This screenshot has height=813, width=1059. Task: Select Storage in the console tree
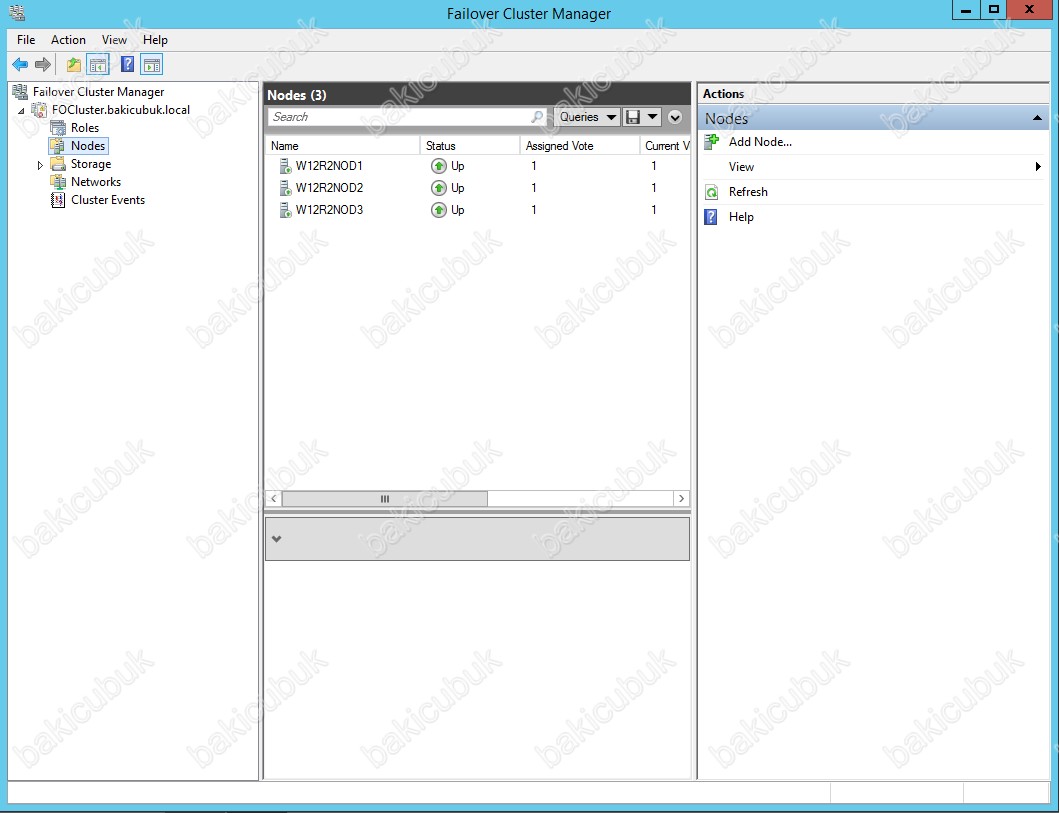tap(91, 164)
